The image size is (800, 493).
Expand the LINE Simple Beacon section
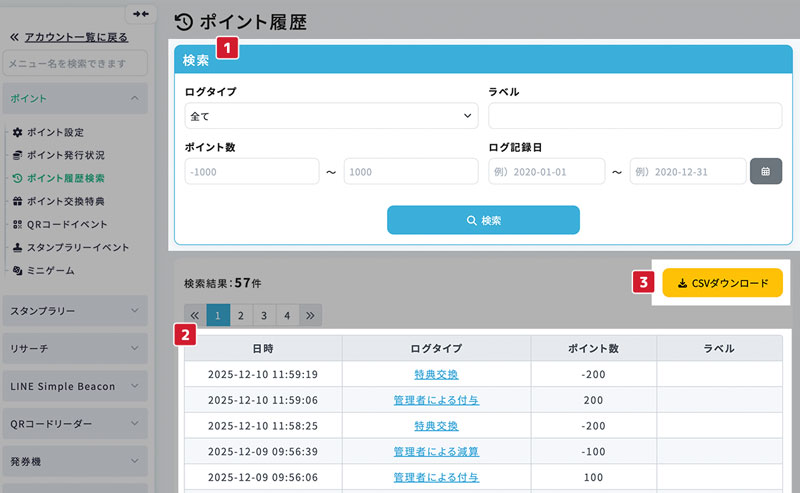tap(75, 386)
